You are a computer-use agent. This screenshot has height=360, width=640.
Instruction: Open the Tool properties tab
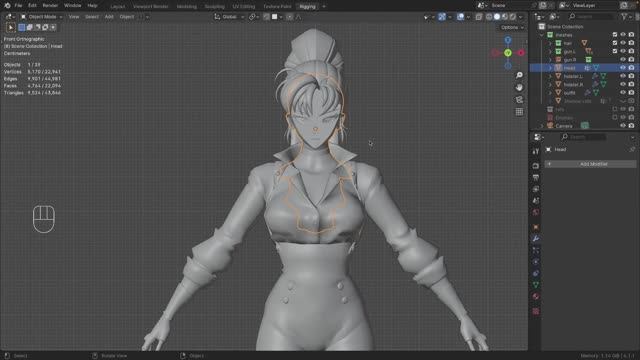(536, 151)
